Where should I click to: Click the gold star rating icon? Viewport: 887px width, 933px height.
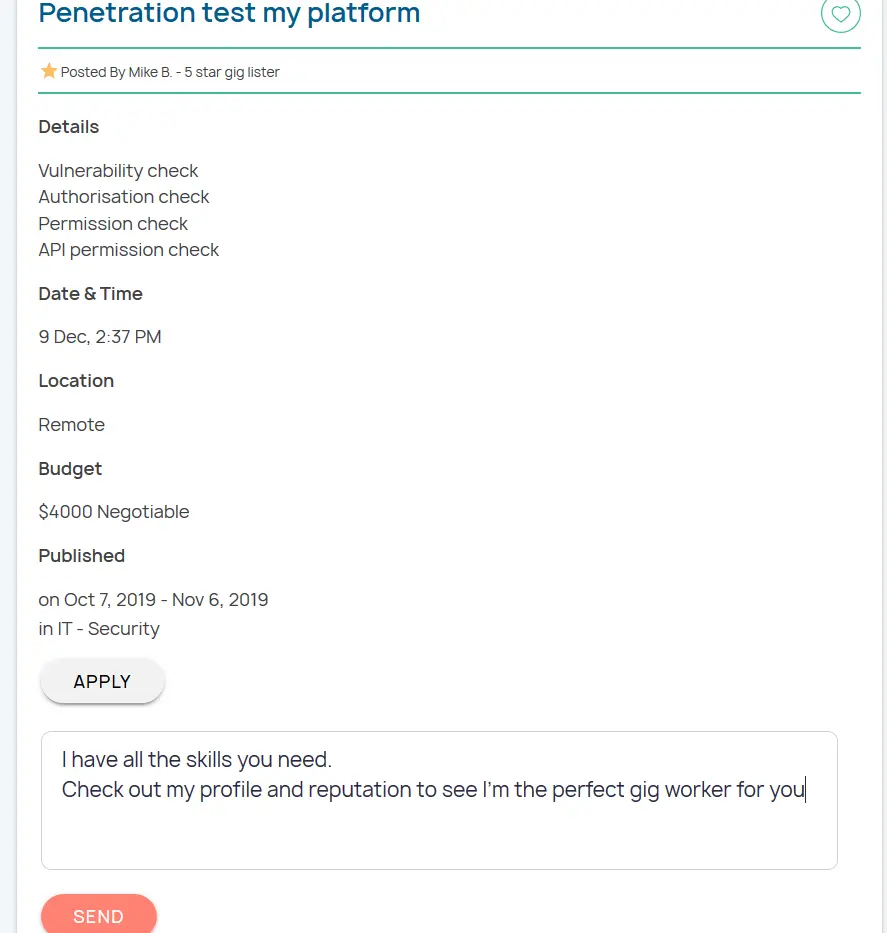49,71
